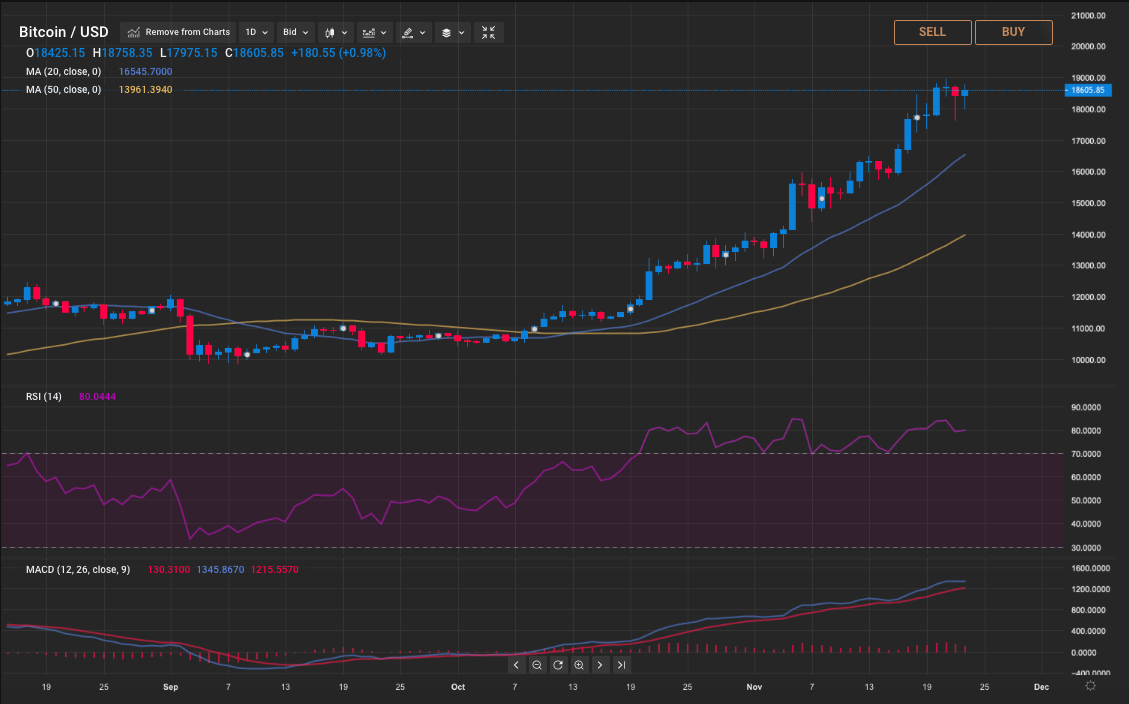Screen dimensions: 1129x704
Task: Click the scroll chart right arrow
Action: 600,665
